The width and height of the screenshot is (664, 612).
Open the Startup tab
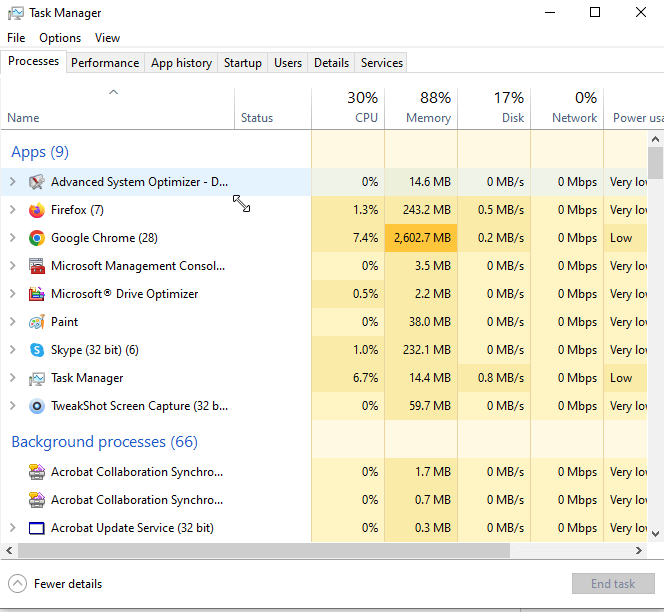[242, 62]
